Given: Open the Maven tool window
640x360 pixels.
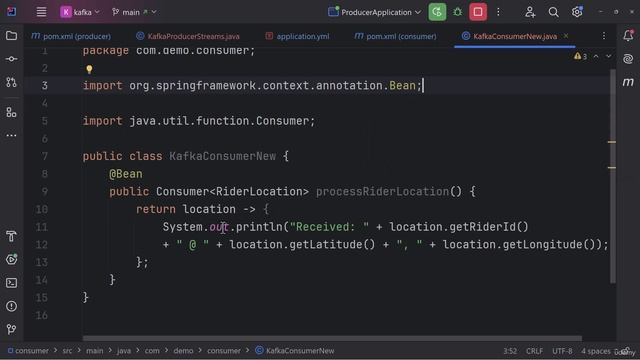Looking at the screenshot, I should (x=628, y=82).
